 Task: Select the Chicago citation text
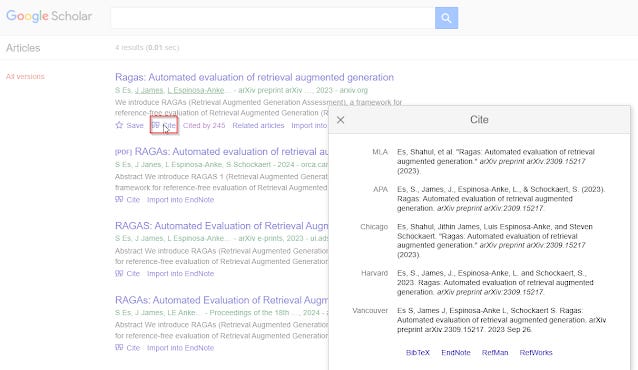tap(495, 241)
